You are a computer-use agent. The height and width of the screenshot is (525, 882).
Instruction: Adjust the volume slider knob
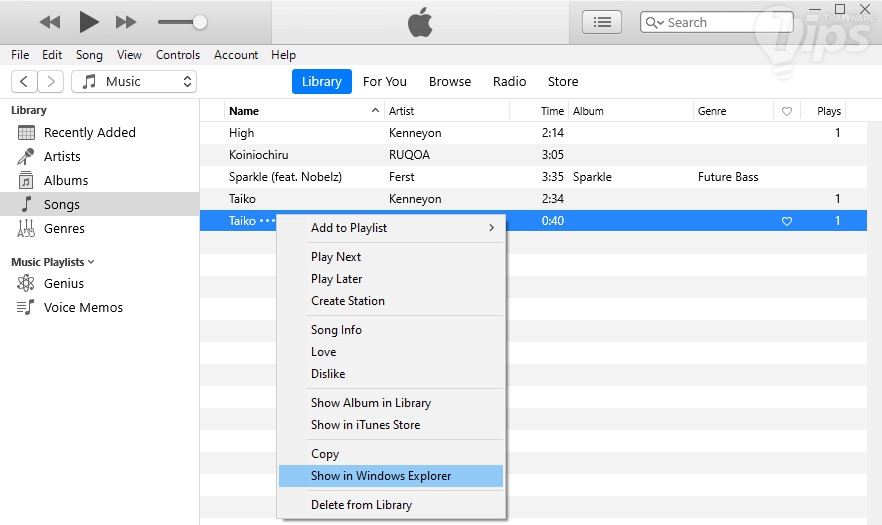click(x=200, y=23)
